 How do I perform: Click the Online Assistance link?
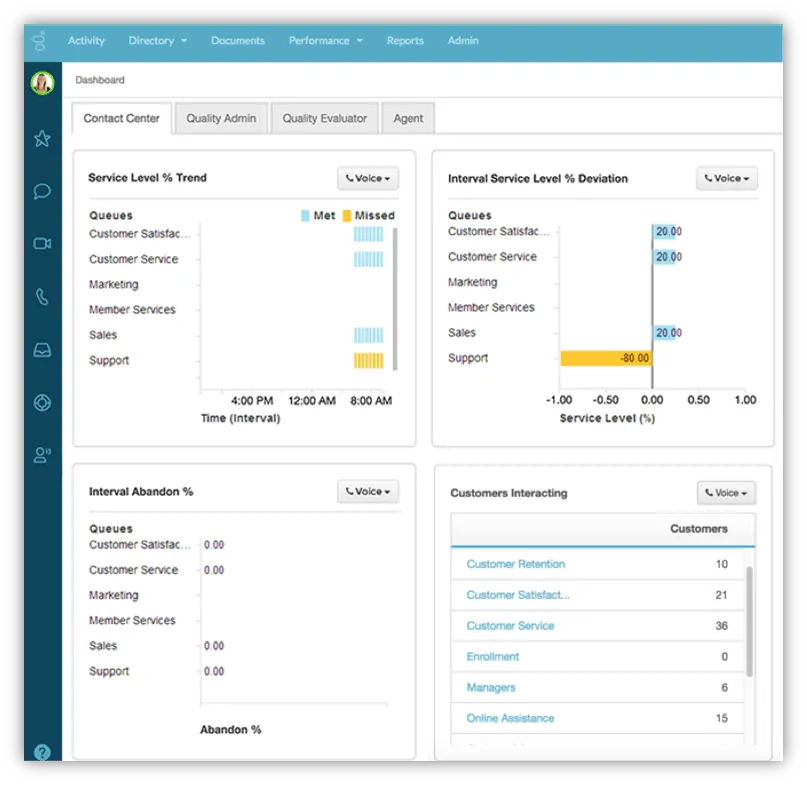point(510,718)
